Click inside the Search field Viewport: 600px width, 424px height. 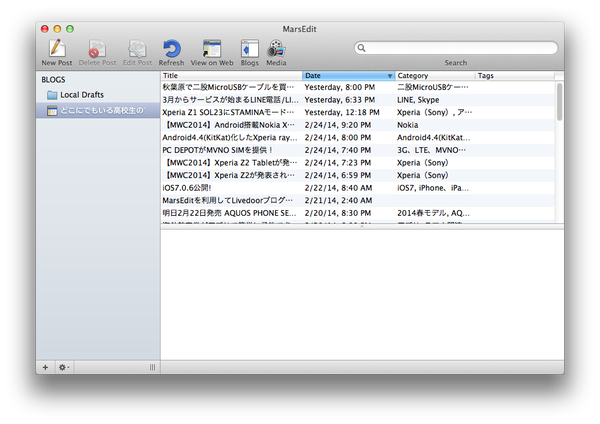coord(455,48)
